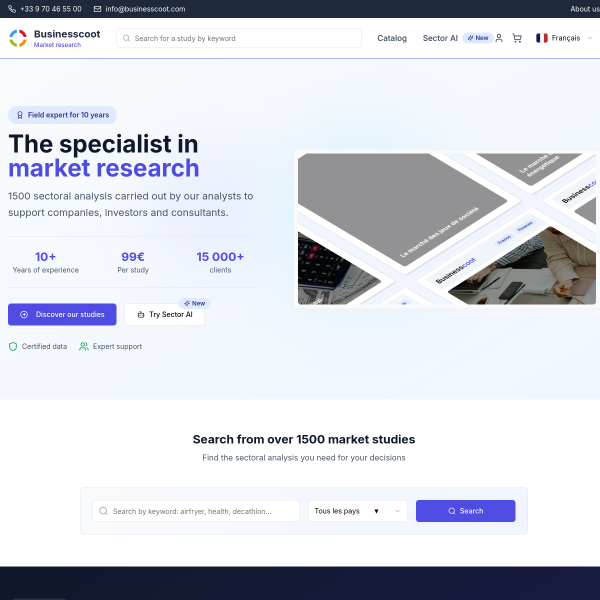Focus the Search for a study by keyword field
This screenshot has width=600, height=600.
pos(239,38)
